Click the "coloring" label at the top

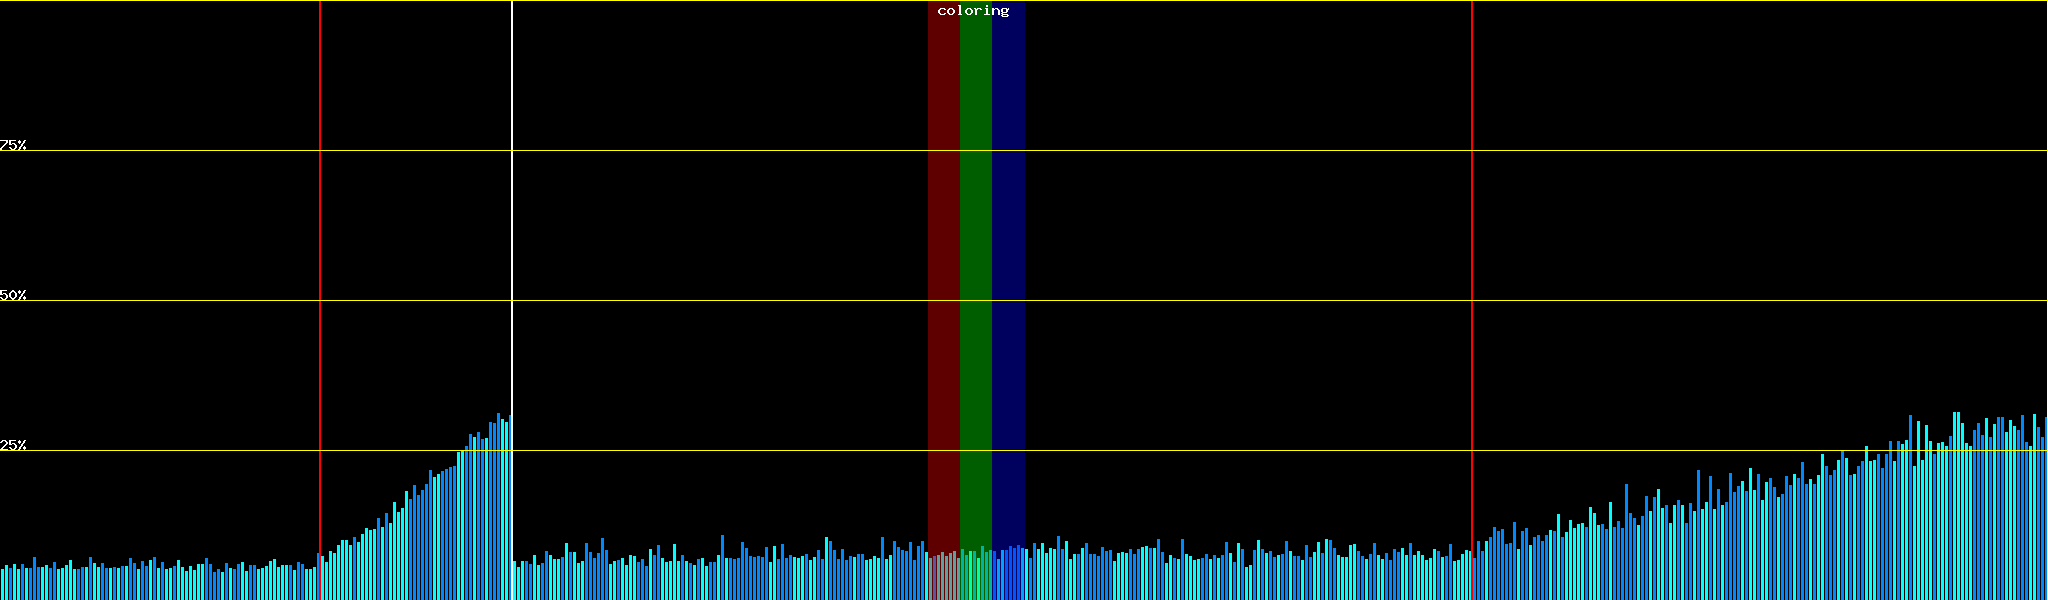973,11
